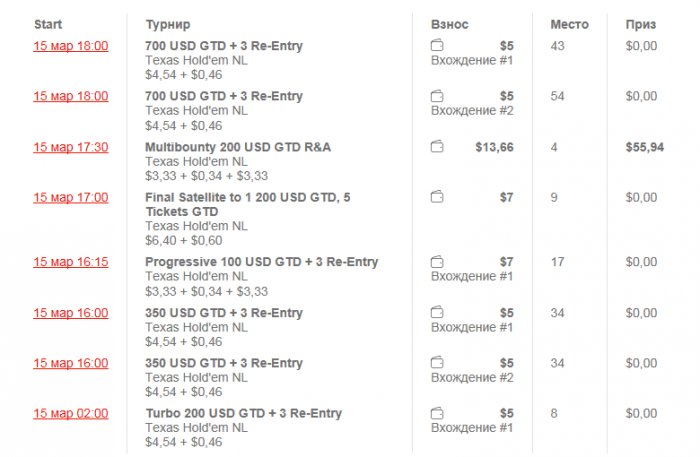Select the Turbo 200 USD GTD tournament name
This screenshot has height=457, width=700.
243,413
